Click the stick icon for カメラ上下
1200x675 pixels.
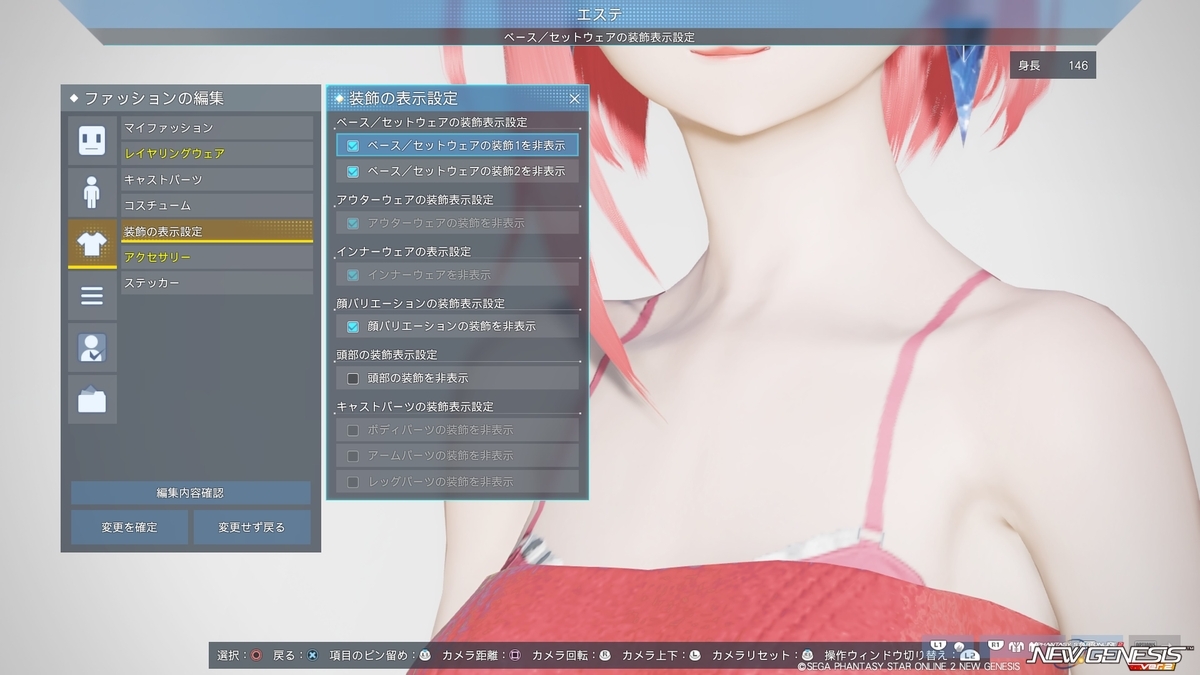tap(695, 655)
